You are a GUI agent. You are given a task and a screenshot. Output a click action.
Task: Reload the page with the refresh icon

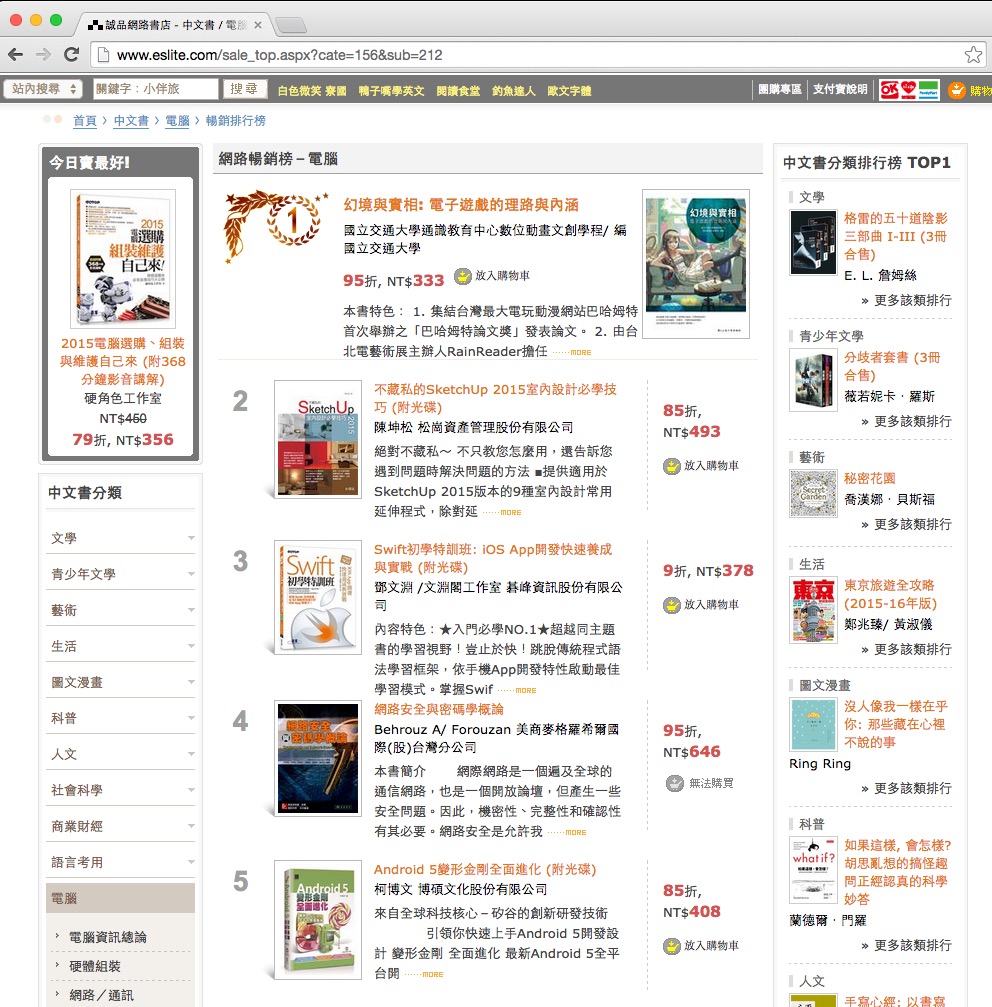(71, 55)
